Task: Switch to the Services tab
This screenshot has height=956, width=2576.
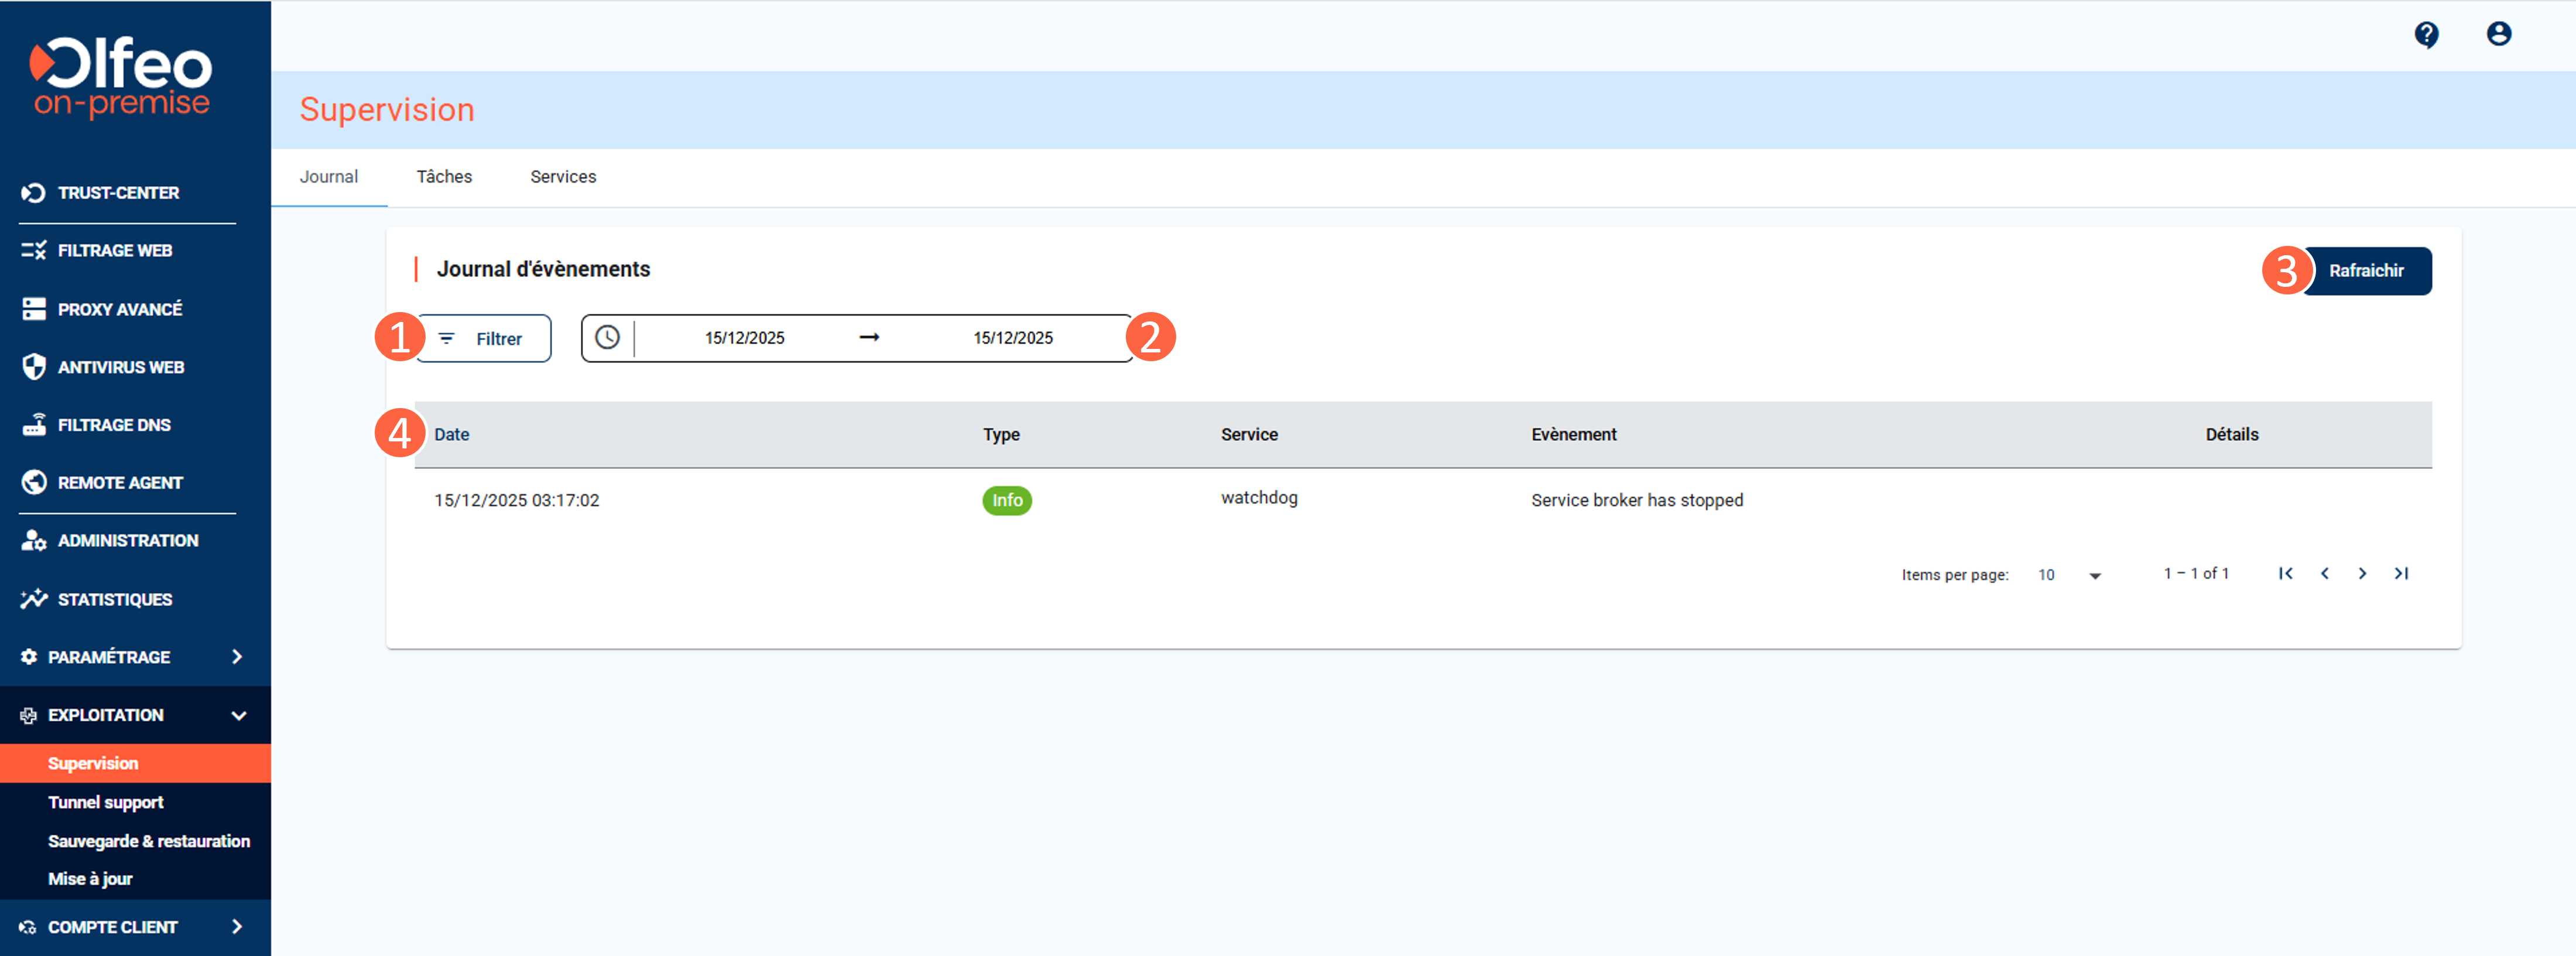Action: tap(563, 177)
